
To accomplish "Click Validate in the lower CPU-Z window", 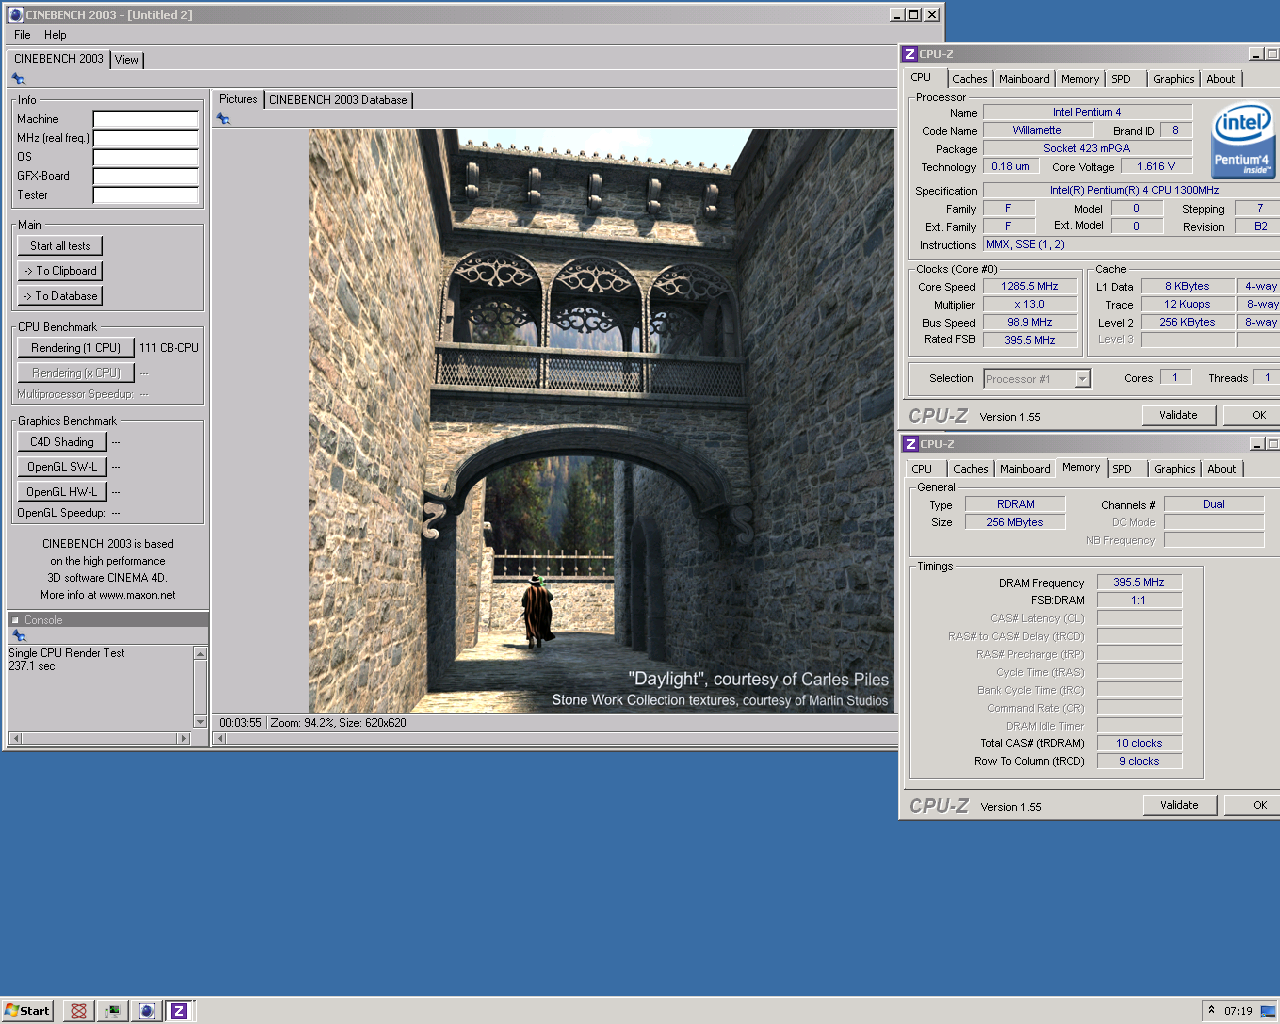I will 1179,805.
